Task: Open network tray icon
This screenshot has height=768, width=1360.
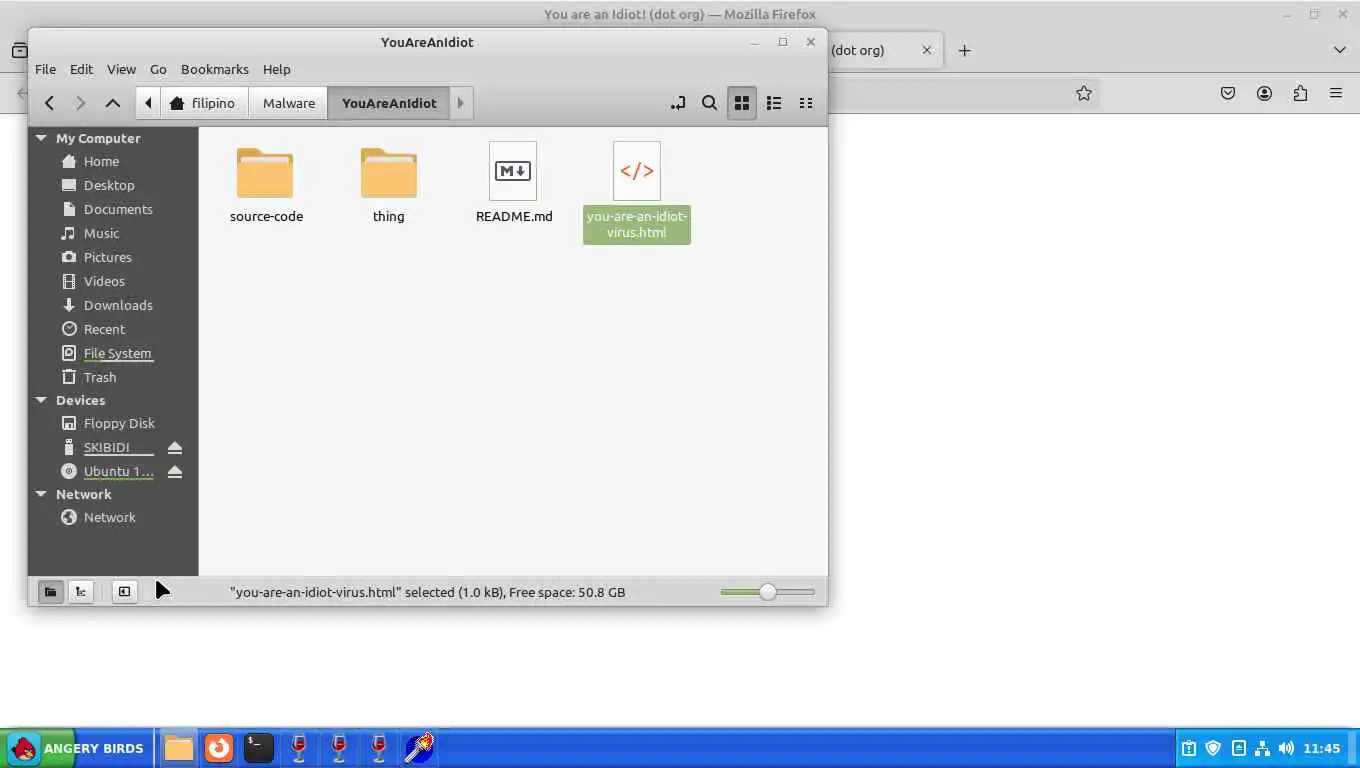Action: point(1262,748)
